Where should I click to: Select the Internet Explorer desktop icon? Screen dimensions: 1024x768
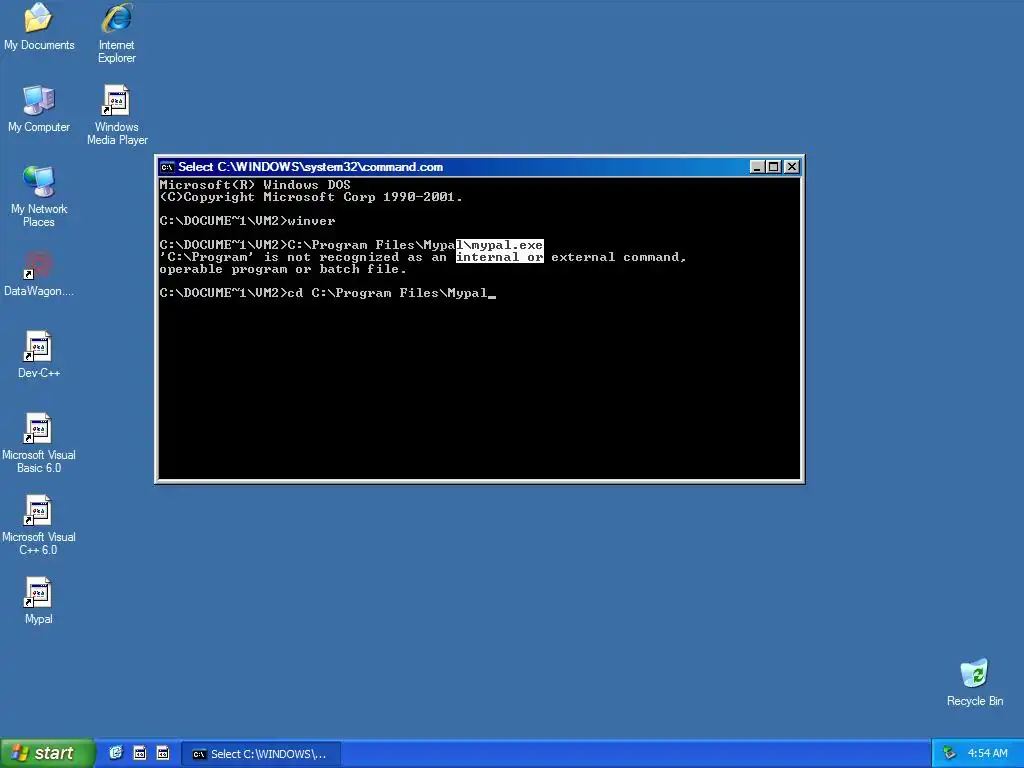(117, 33)
